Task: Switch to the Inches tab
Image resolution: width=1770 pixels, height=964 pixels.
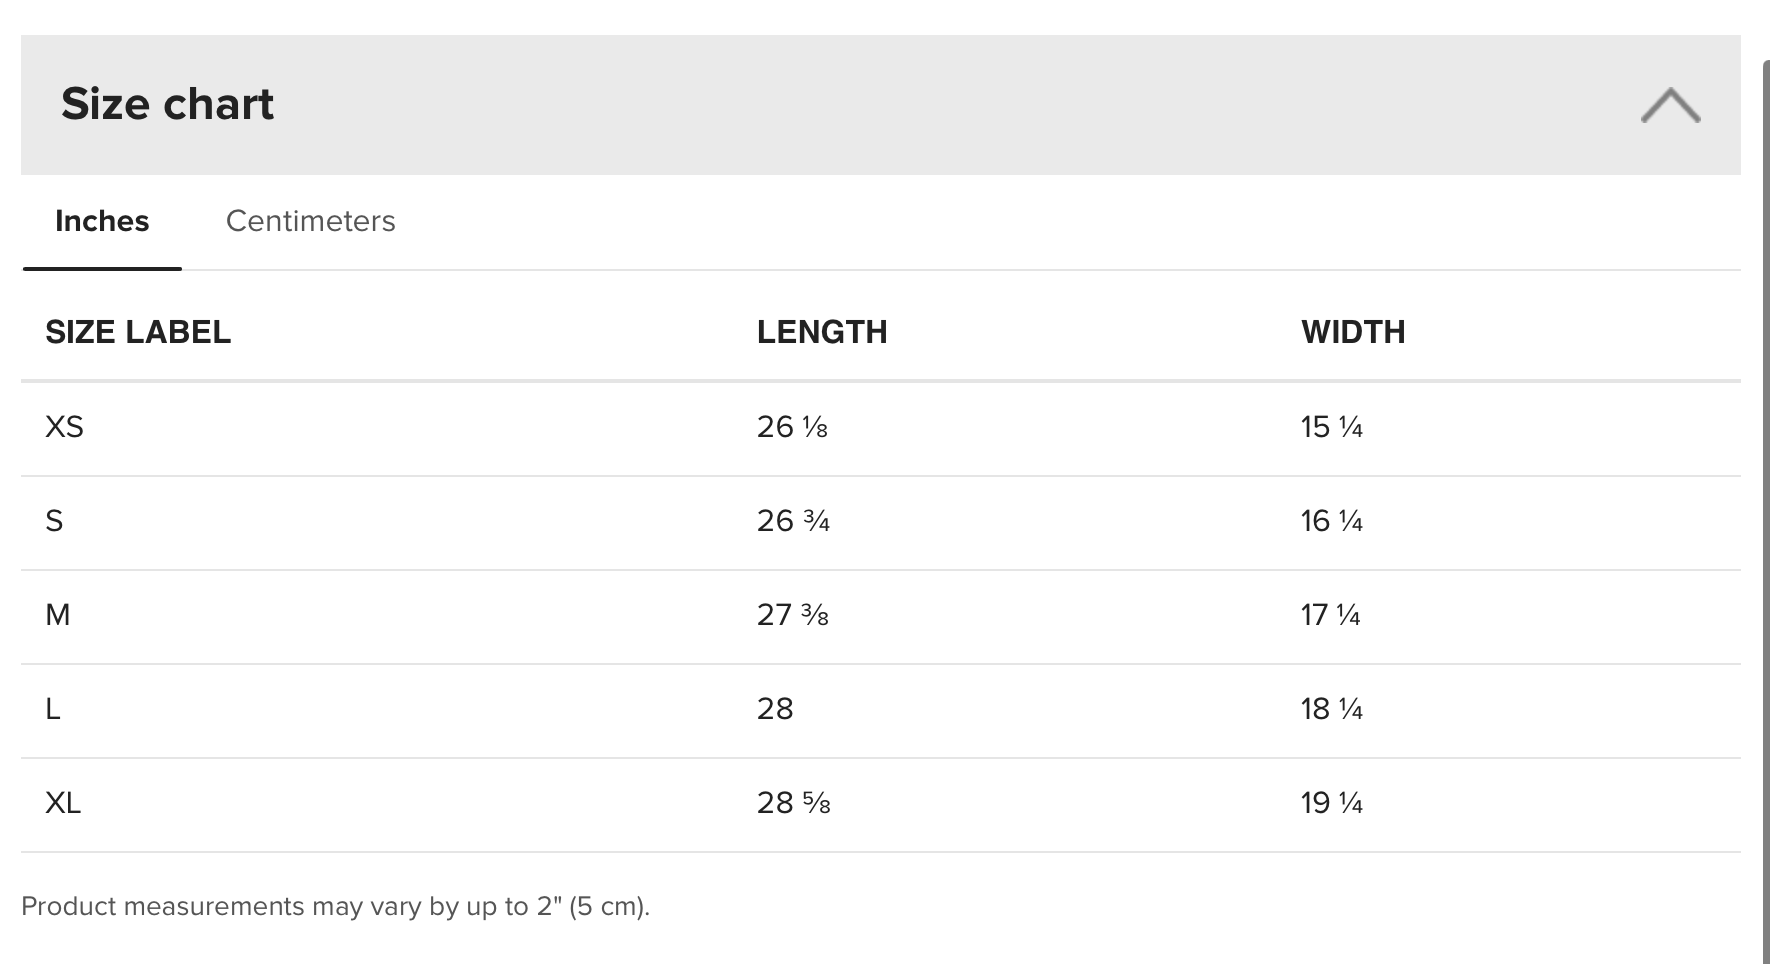Action: (102, 221)
